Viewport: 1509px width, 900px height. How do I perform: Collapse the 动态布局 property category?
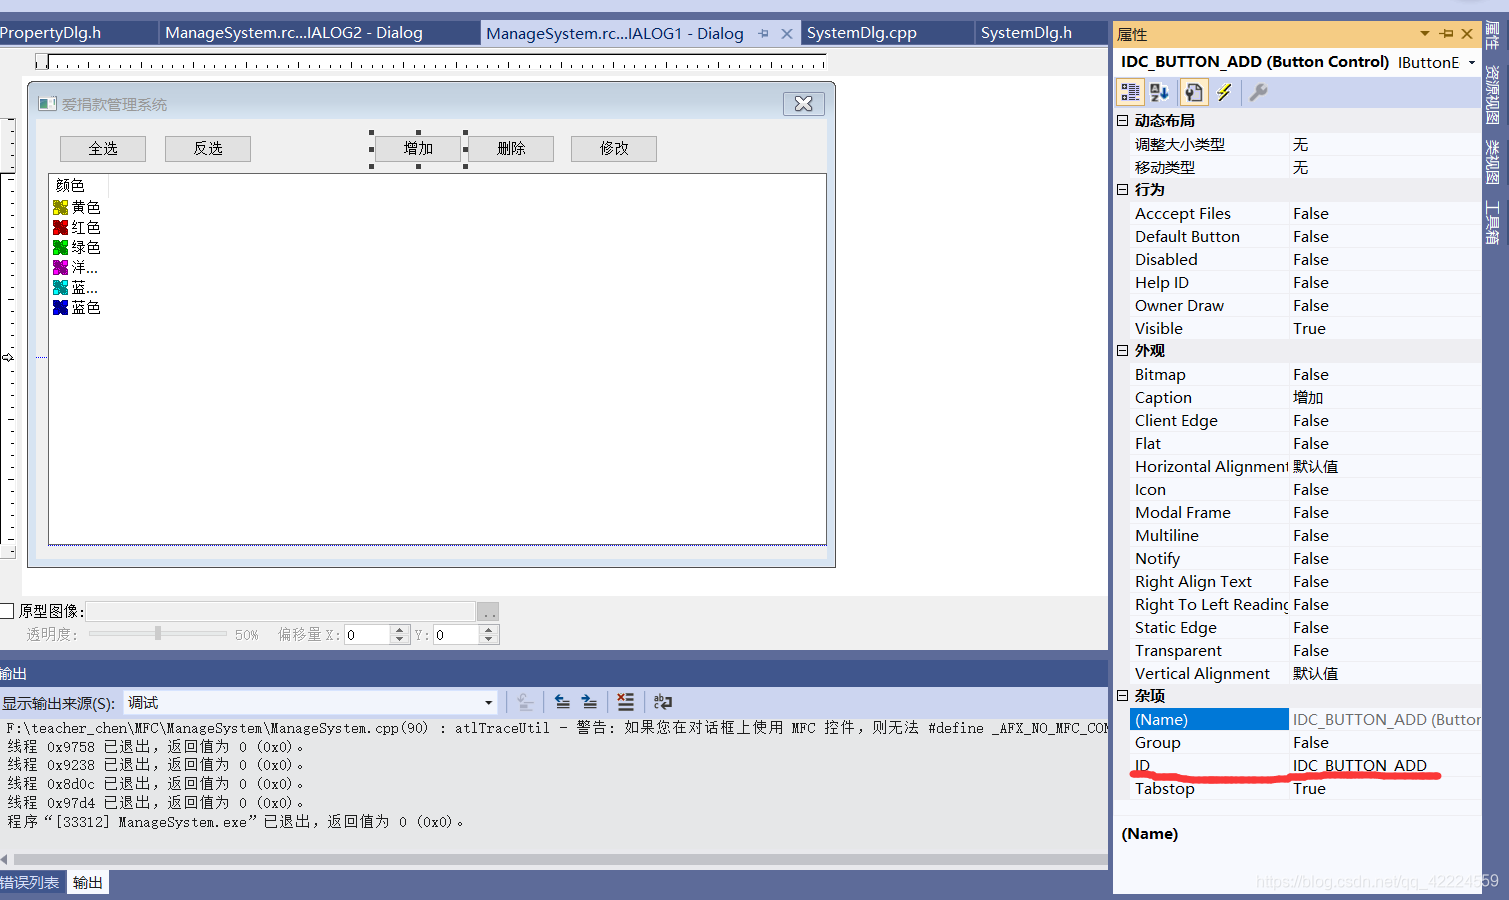pyautogui.click(x=1122, y=120)
